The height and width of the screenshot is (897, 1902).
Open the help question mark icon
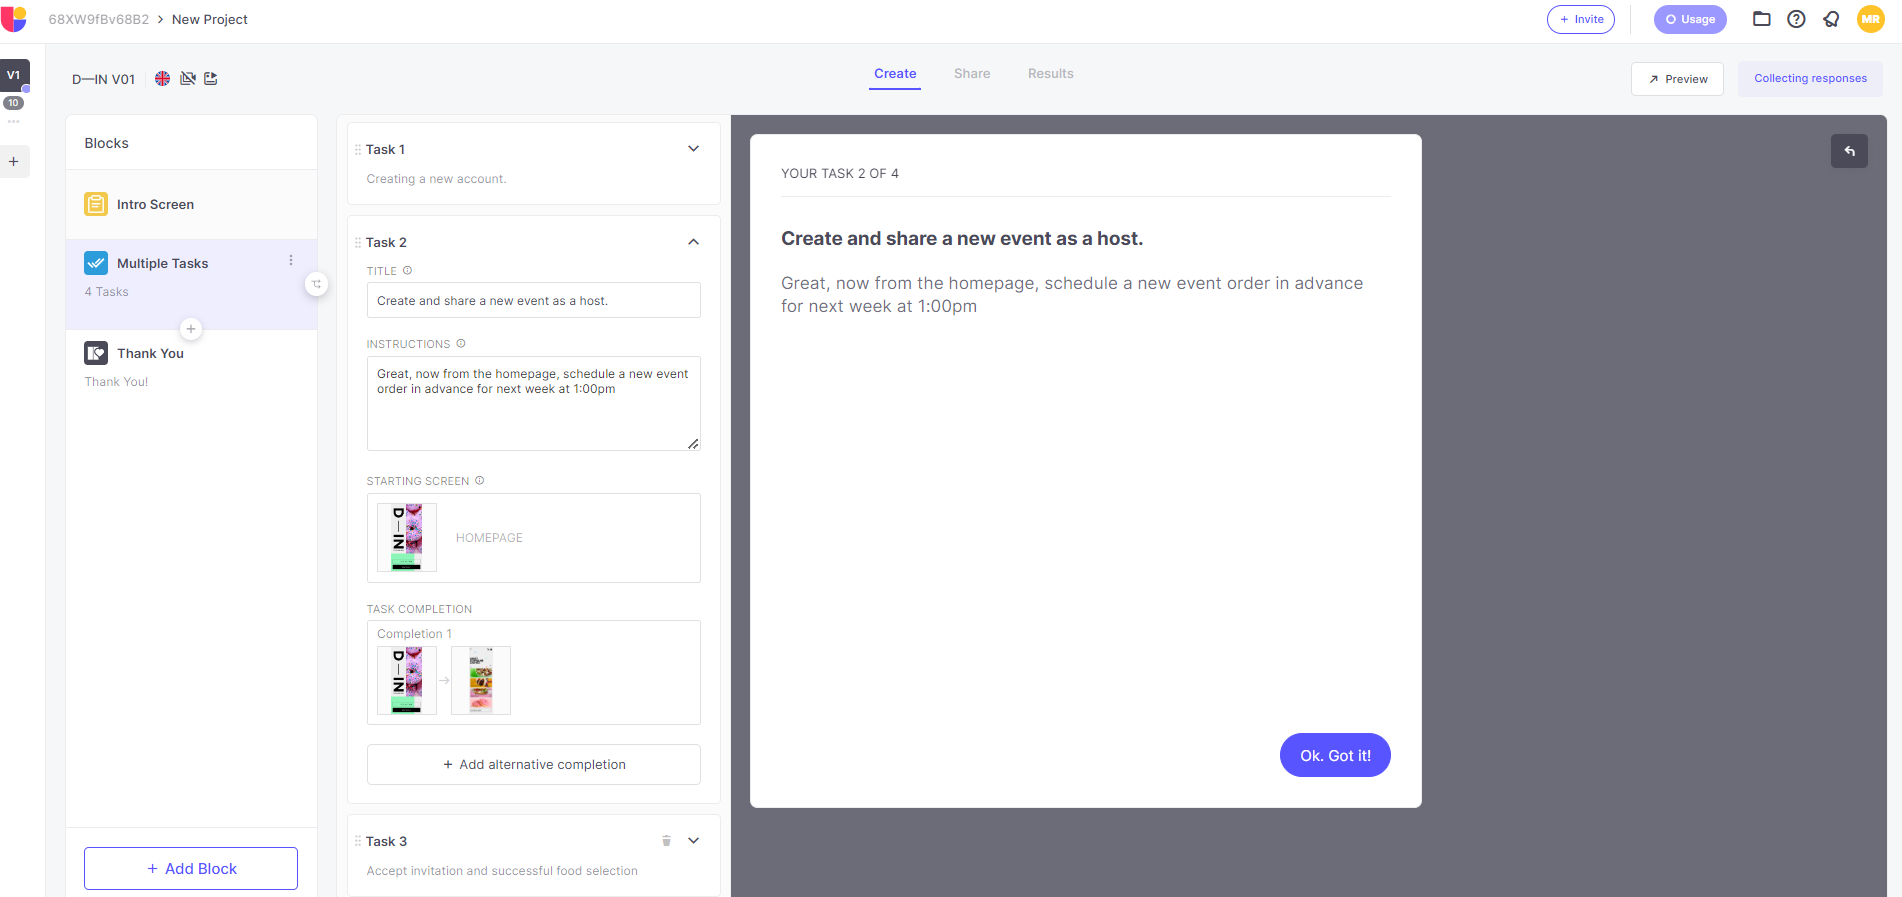click(x=1796, y=19)
